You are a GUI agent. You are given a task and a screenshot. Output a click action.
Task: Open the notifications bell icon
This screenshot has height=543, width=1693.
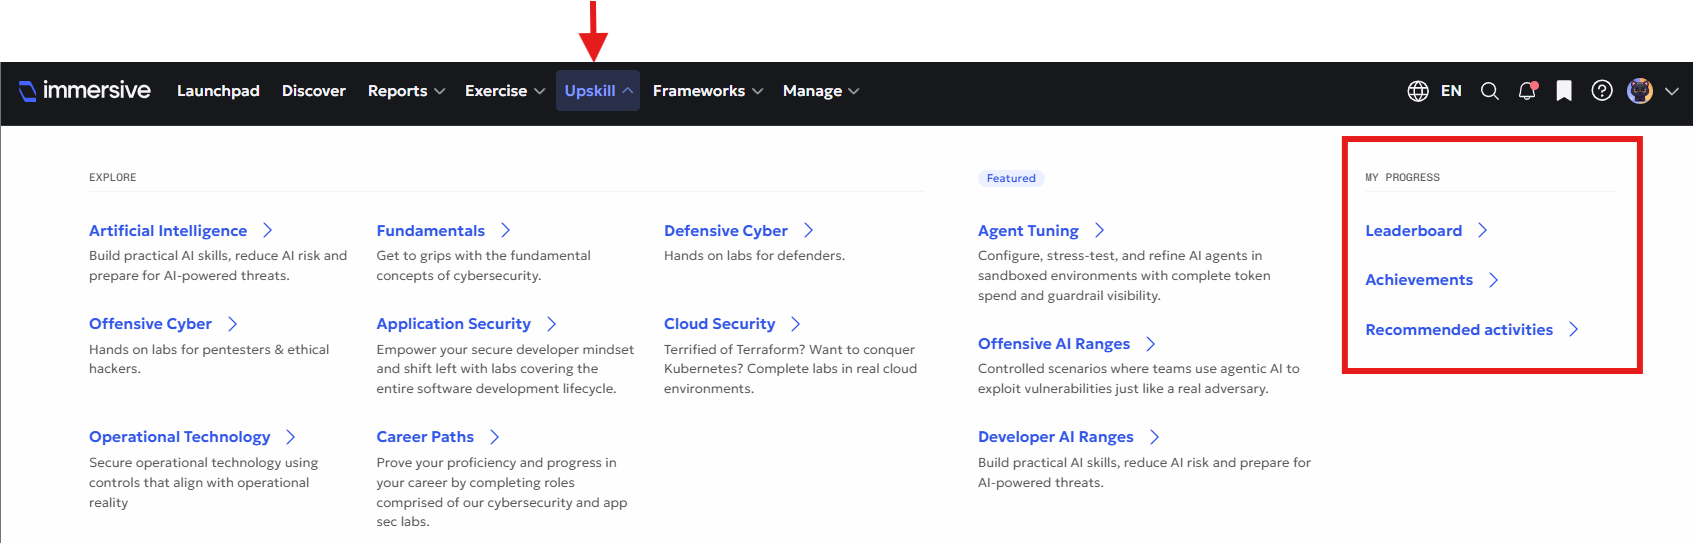click(x=1527, y=91)
